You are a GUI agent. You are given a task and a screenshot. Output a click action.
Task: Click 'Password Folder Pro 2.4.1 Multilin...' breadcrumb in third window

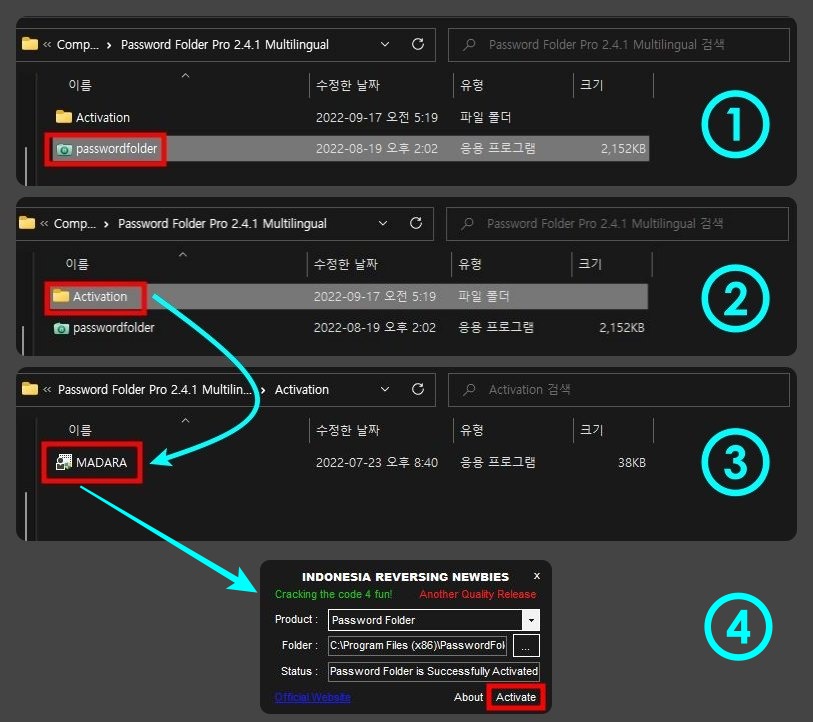coord(155,390)
